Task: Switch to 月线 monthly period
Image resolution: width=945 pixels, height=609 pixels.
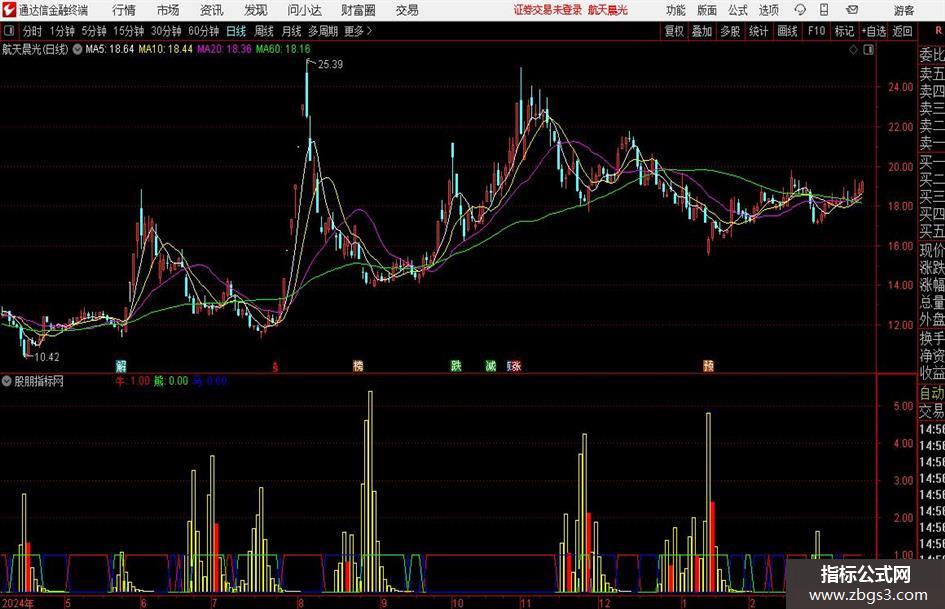Action: click(x=291, y=31)
